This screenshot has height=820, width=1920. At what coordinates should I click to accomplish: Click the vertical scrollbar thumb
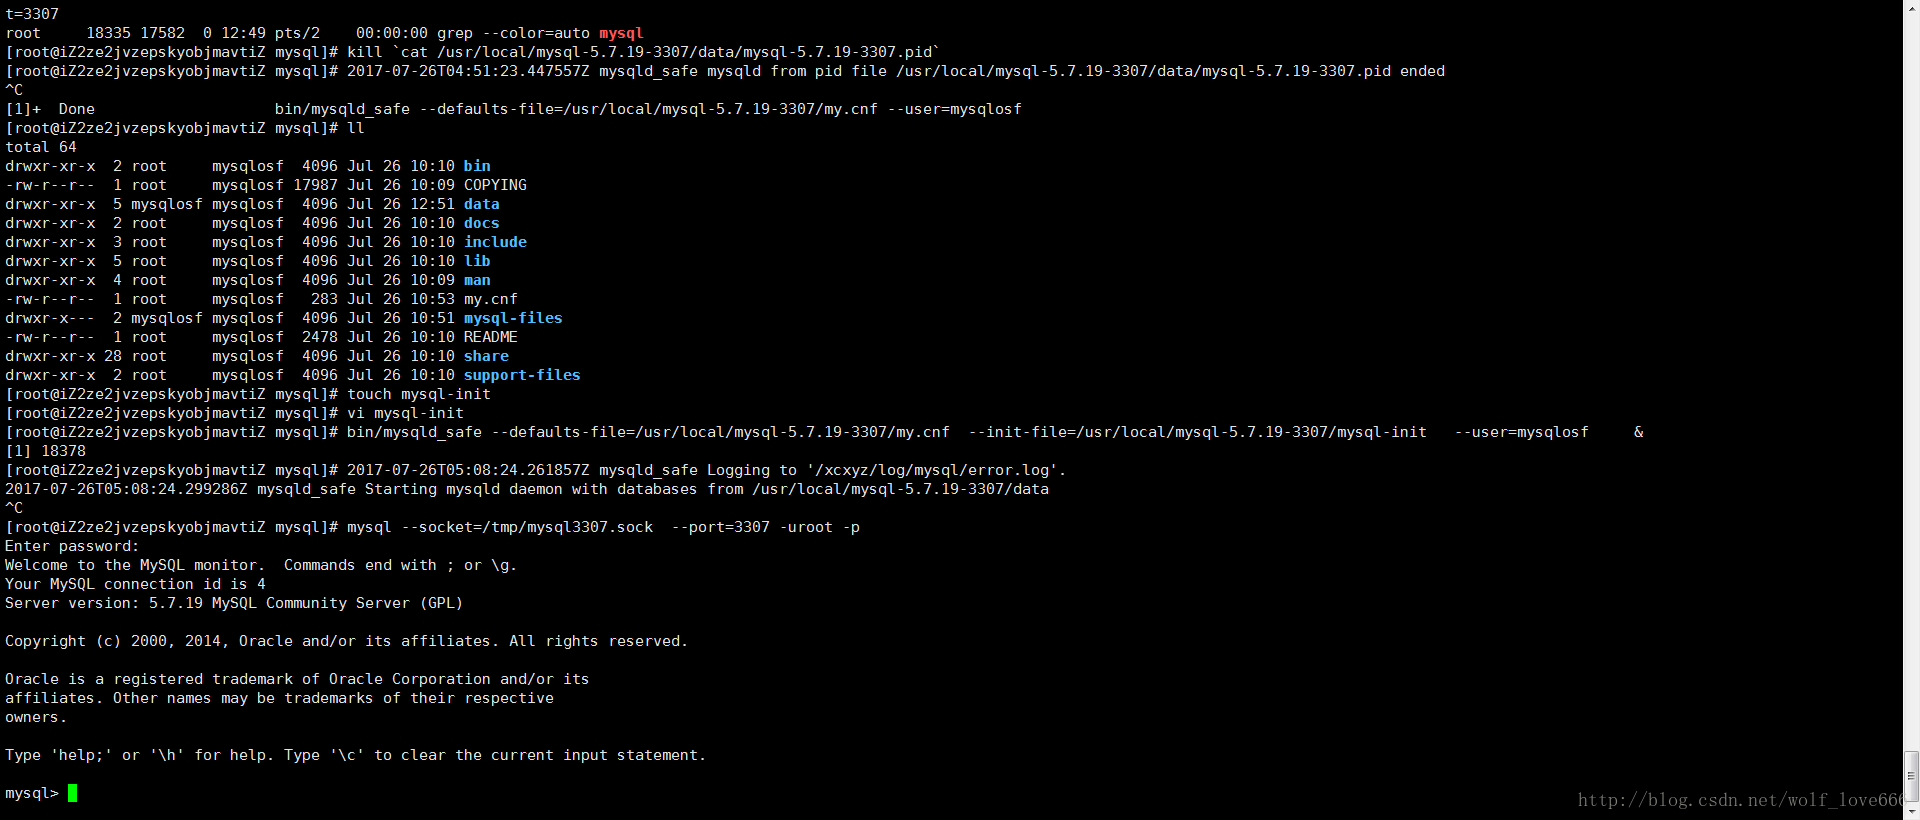(x=1911, y=775)
